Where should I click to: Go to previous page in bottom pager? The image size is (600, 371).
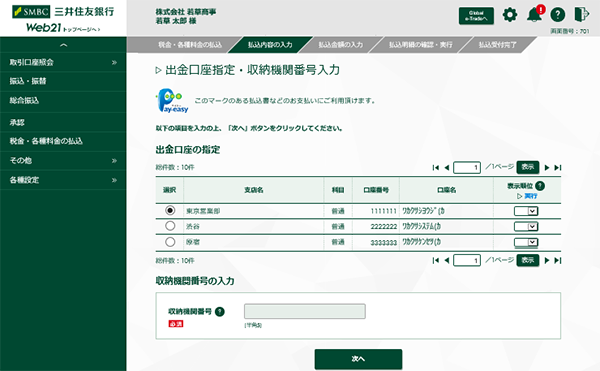(446, 260)
